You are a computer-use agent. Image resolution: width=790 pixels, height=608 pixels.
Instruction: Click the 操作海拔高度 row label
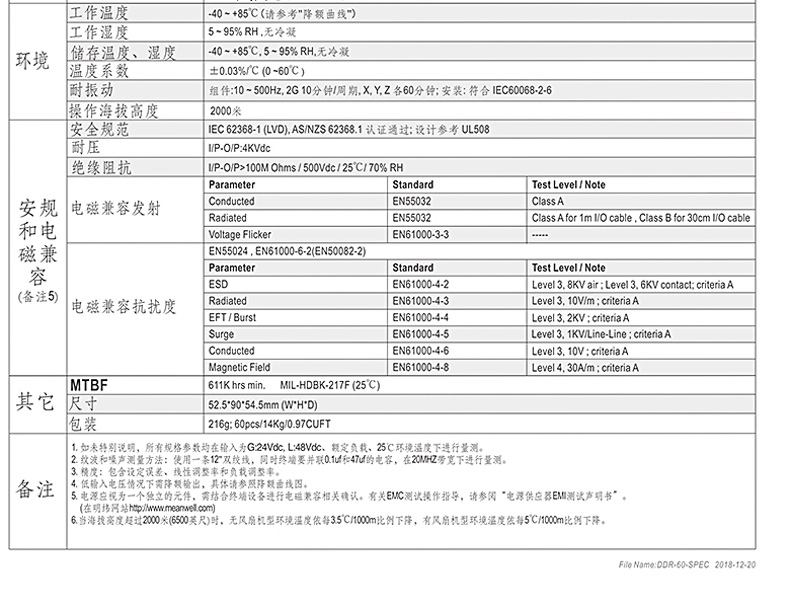(x=114, y=111)
